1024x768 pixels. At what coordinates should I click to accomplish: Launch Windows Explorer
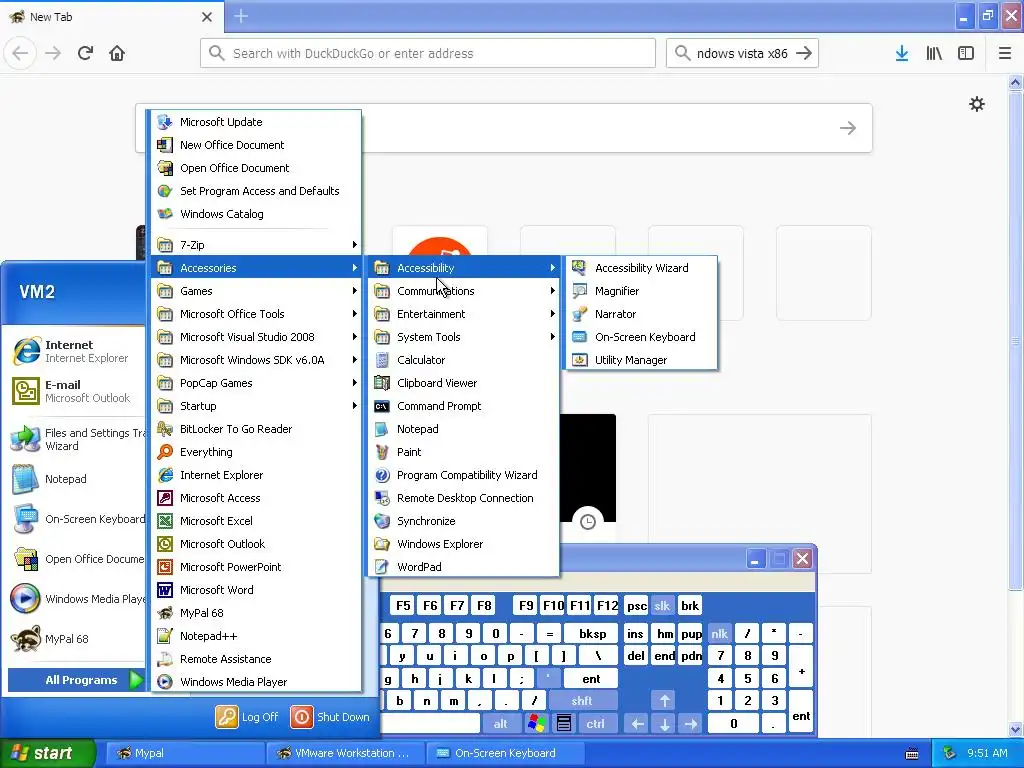(x=463, y=544)
